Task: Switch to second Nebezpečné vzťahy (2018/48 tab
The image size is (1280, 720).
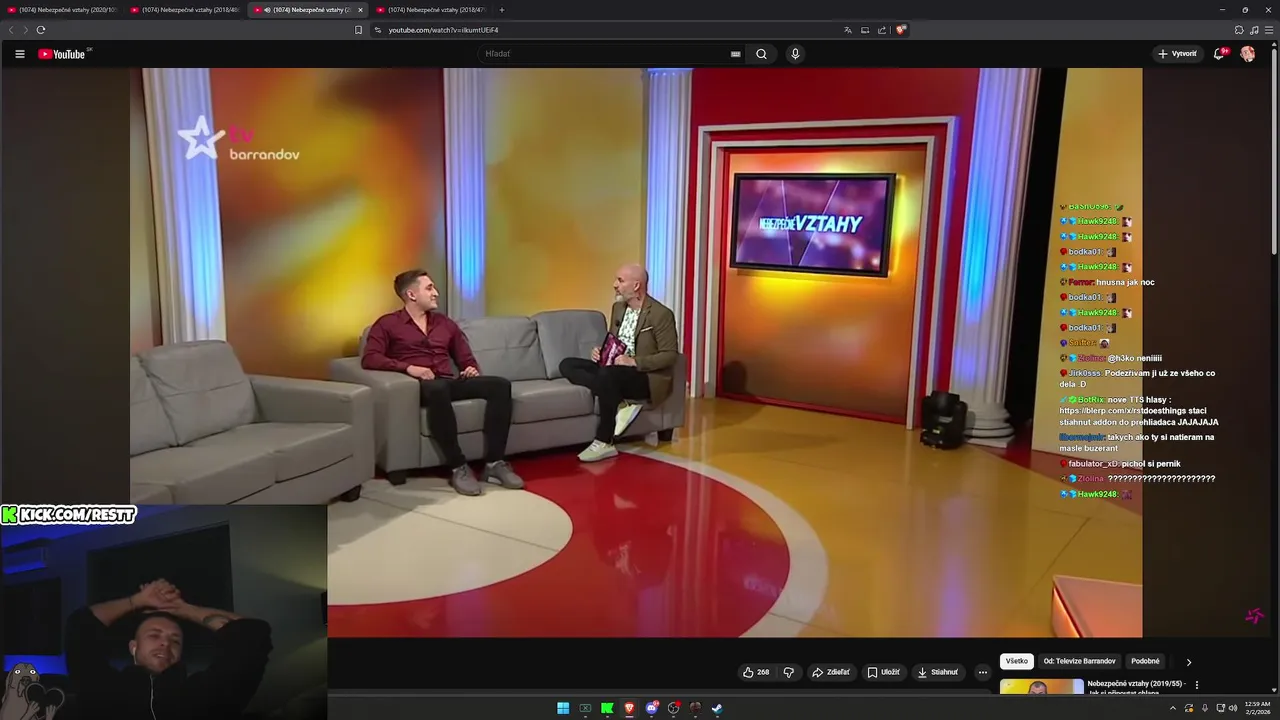Action: [x=185, y=10]
